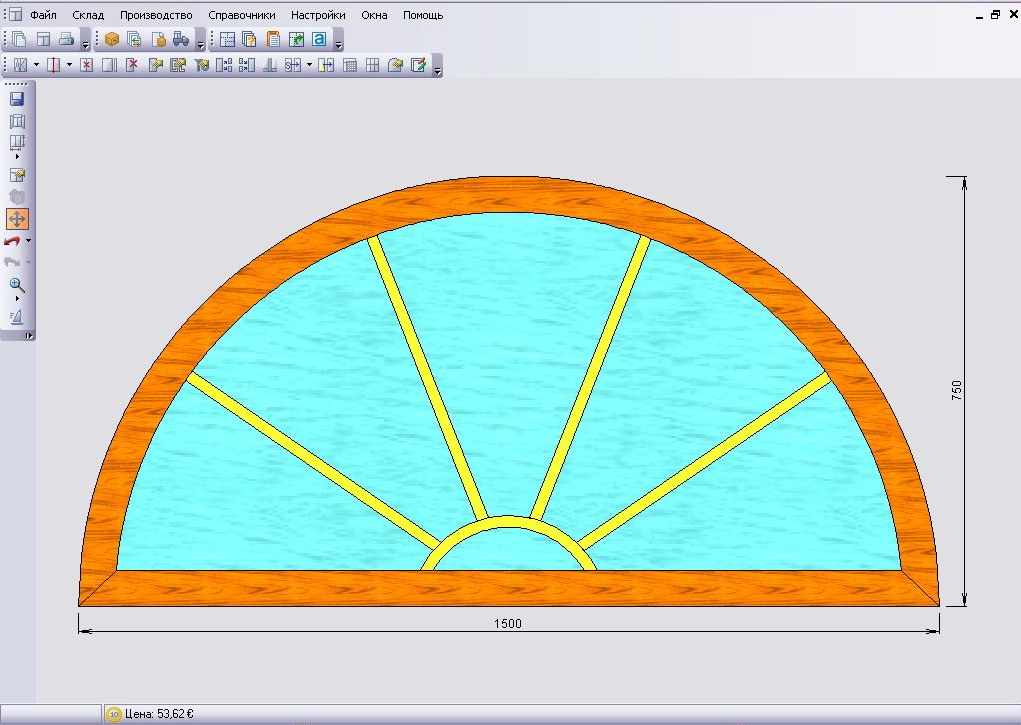Click the second blue-arrows align icon

coord(247,65)
